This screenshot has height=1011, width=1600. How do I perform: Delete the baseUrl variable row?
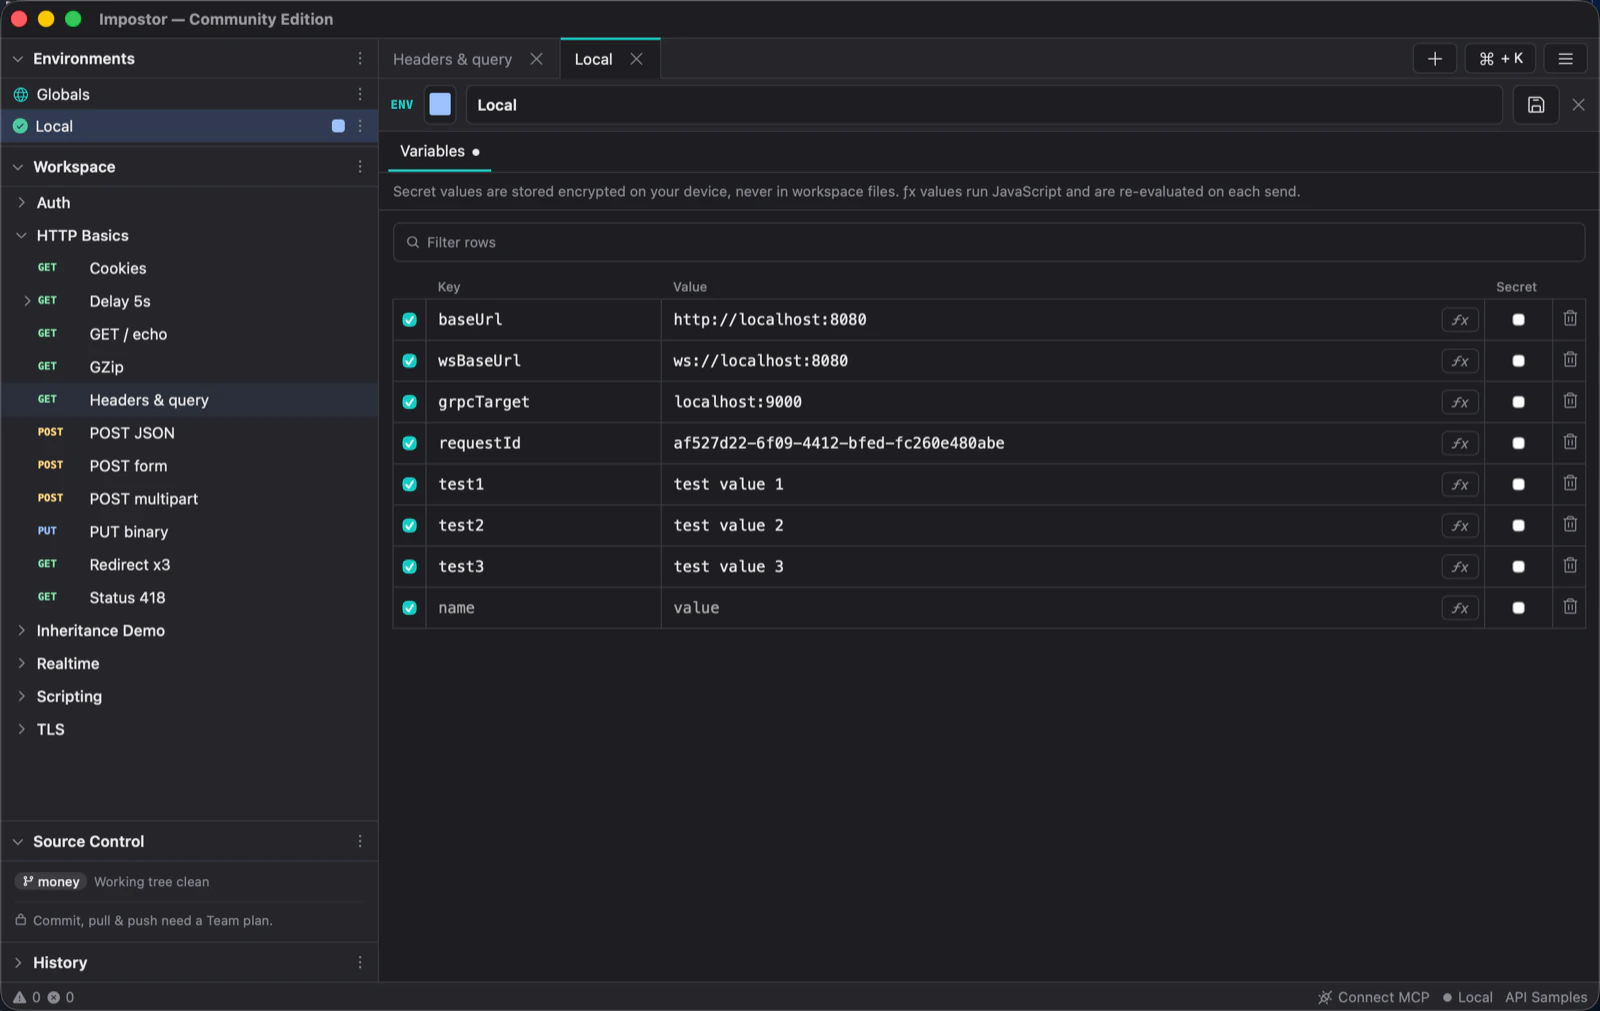coord(1570,319)
